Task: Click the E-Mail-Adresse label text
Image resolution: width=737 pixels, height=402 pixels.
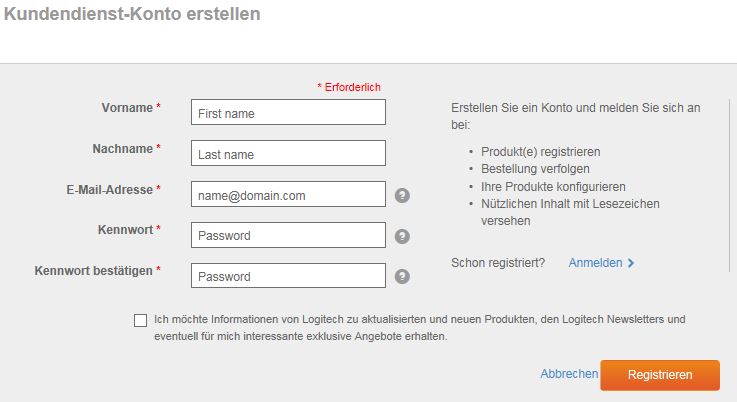Action: tap(110, 189)
